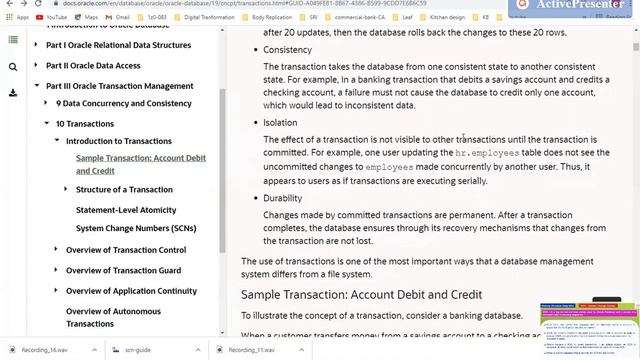Screen dimensions: 640x360
Task: Collapse Introduction to Transactions node
Action: 57,140
